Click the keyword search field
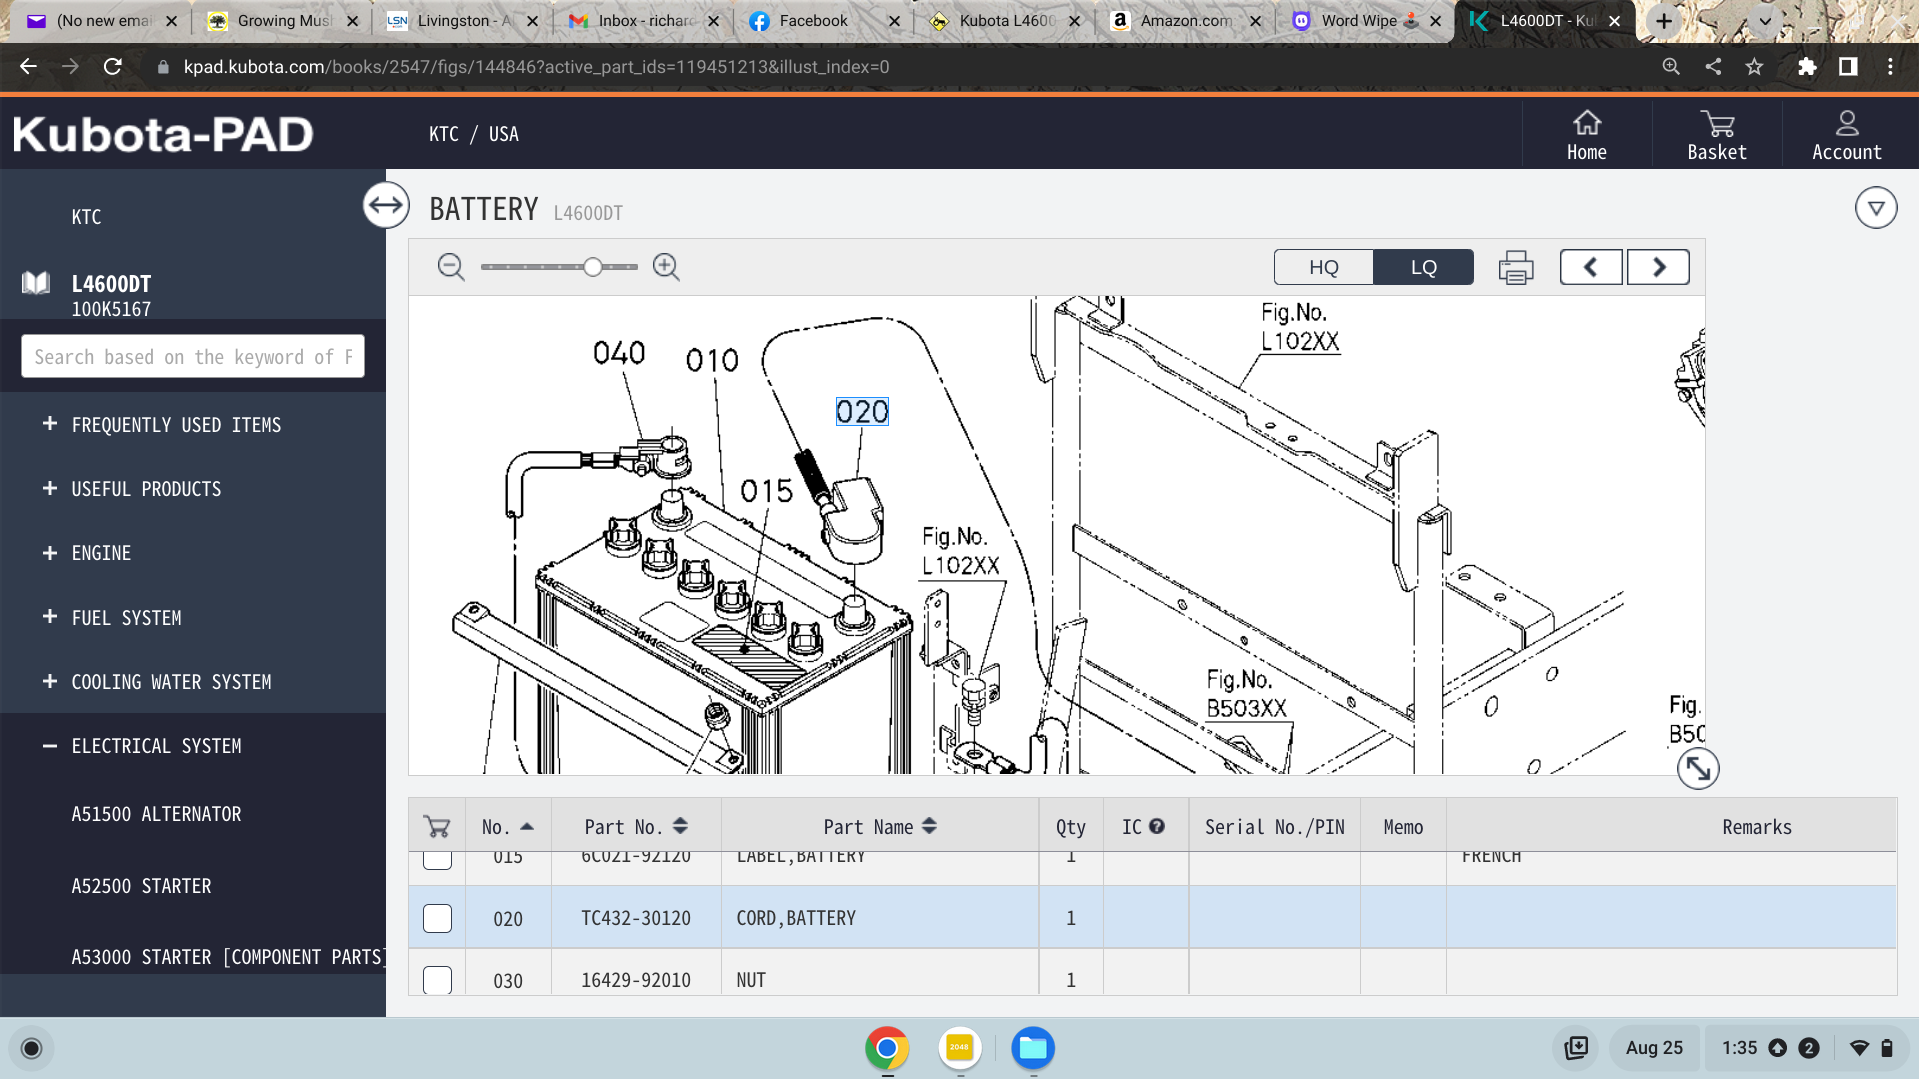Viewport: 1919px width, 1079px height. point(193,357)
